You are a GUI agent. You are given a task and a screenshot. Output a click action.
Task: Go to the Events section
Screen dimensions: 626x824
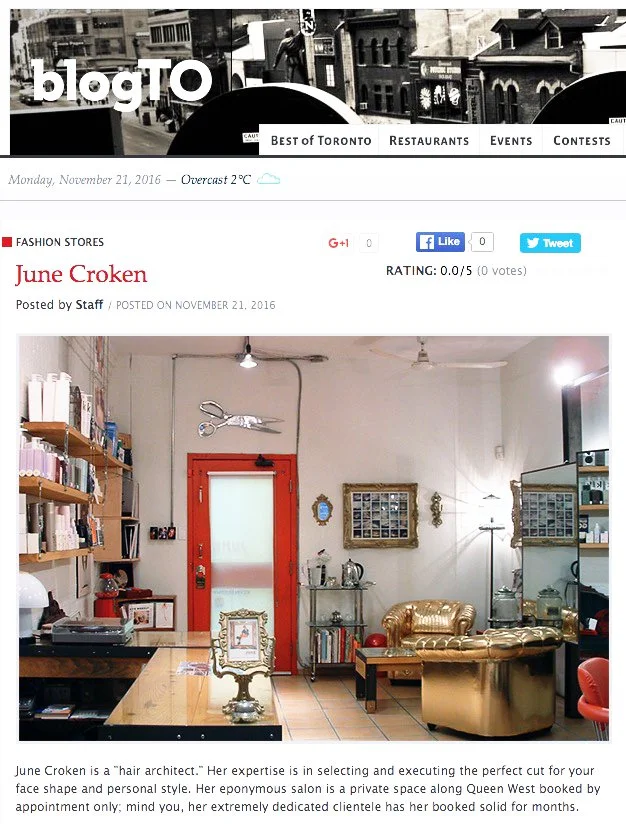(511, 141)
